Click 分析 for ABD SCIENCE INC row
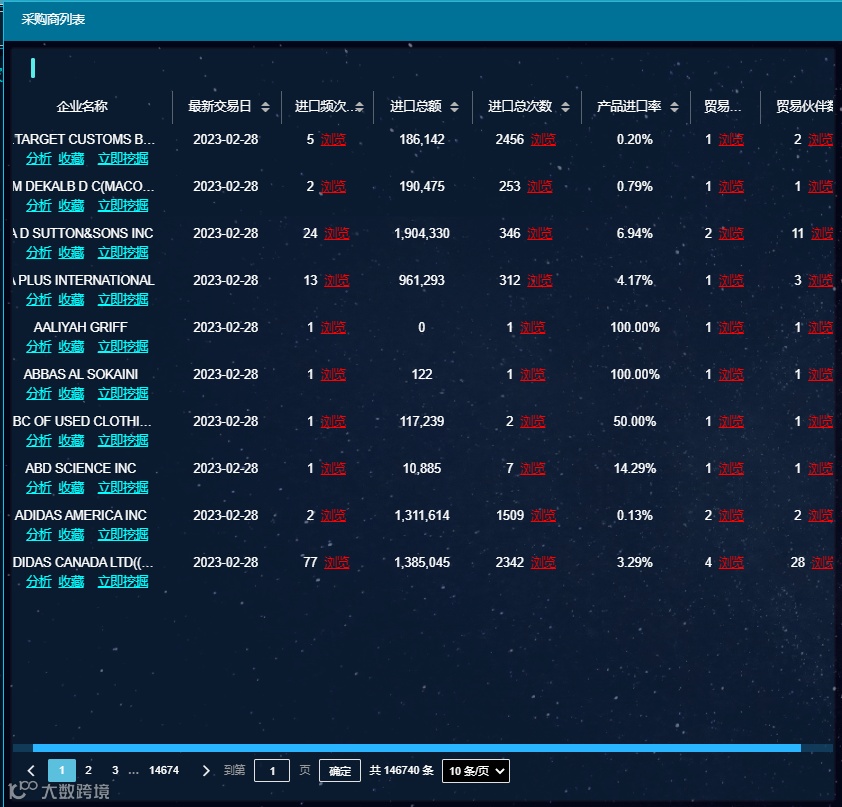This screenshot has height=807, width=842. (39, 488)
